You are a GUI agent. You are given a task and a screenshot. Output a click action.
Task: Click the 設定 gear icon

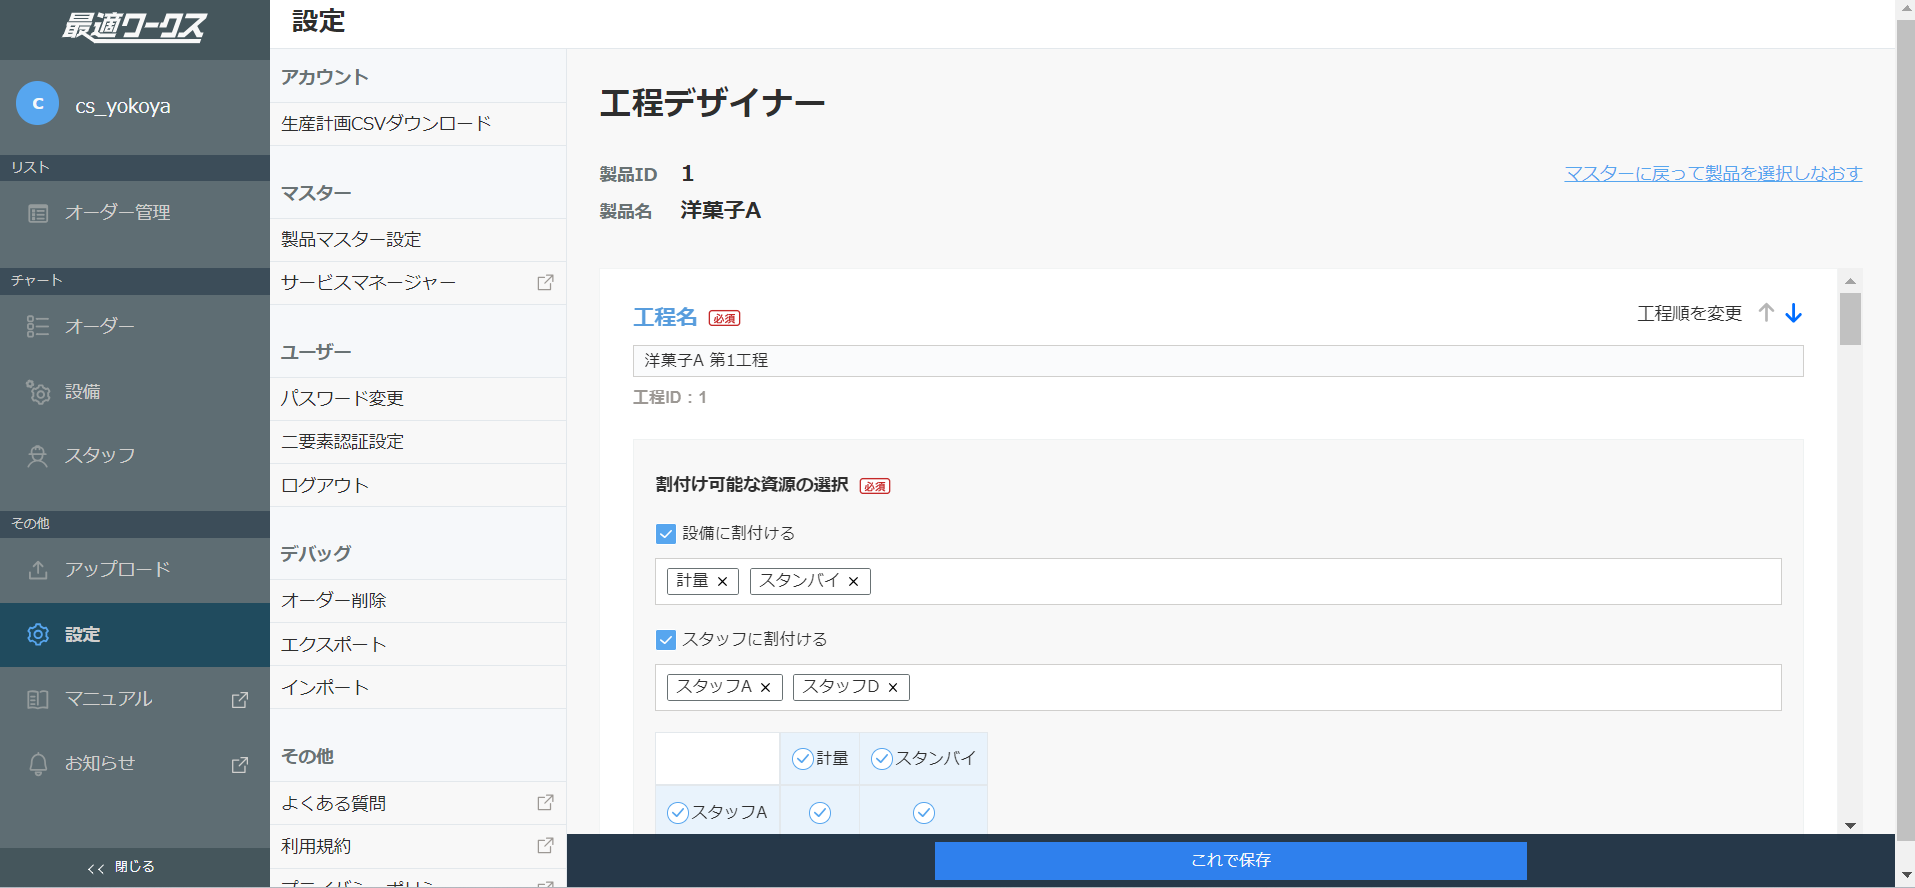[38, 634]
